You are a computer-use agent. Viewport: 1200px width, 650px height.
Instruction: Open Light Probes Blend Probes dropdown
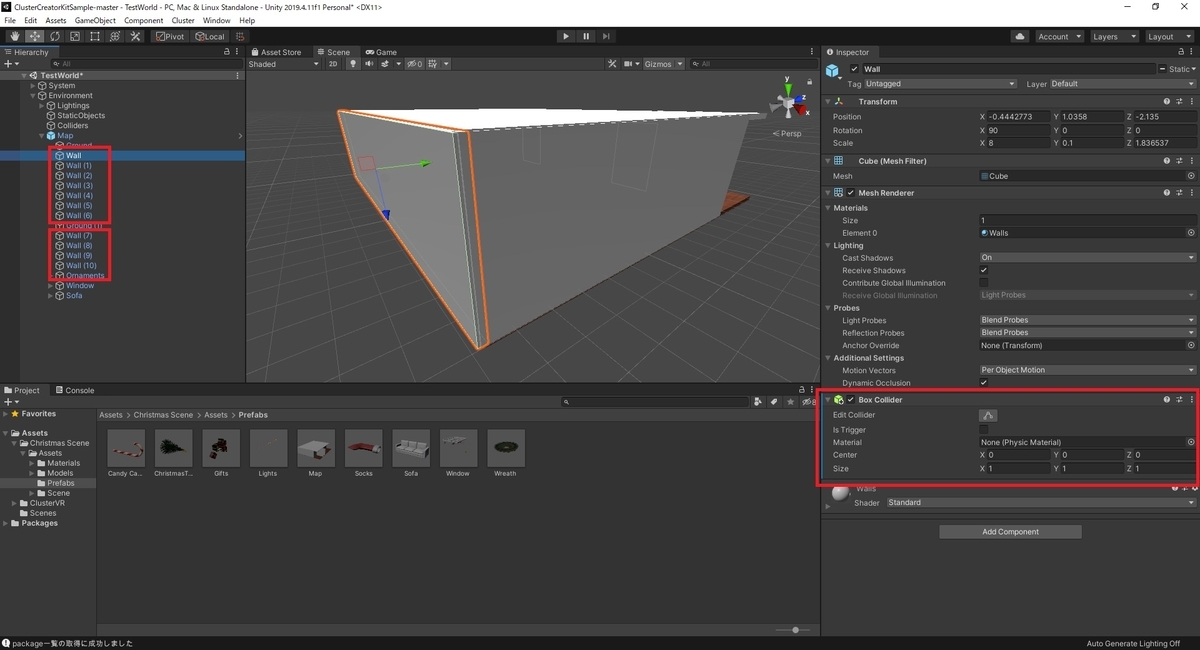[x=1087, y=320]
